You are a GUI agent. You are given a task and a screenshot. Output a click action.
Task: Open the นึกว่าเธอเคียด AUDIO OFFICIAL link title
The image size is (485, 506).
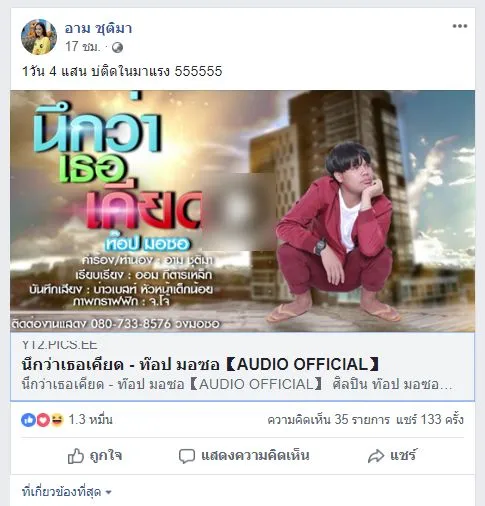coord(201,364)
